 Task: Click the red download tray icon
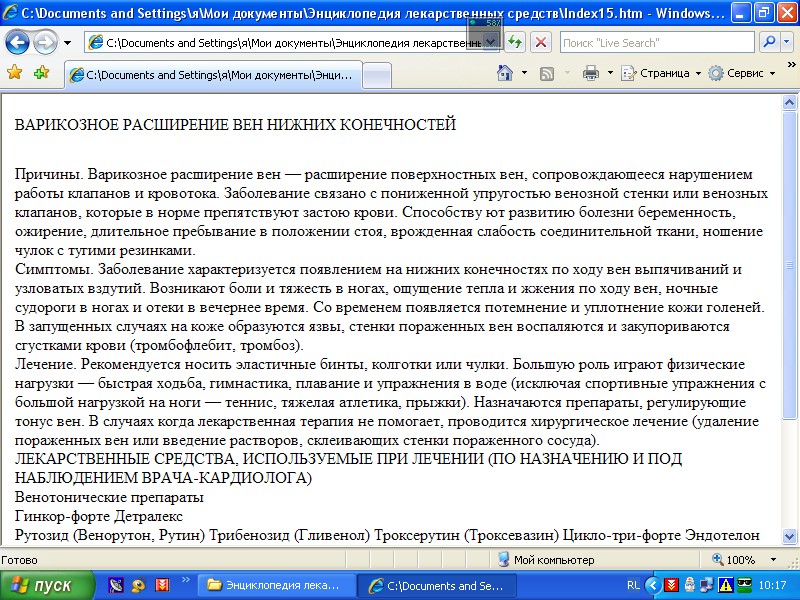point(670,585)
